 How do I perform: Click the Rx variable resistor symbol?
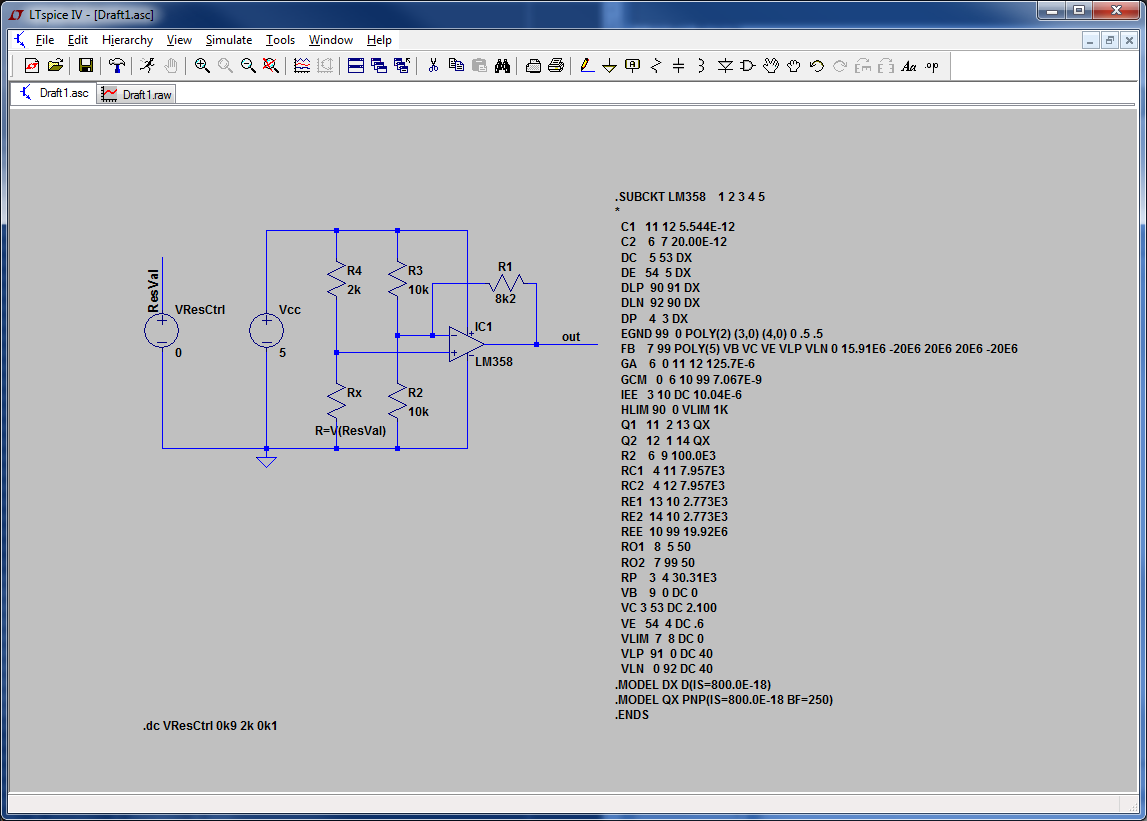(336, 402)
